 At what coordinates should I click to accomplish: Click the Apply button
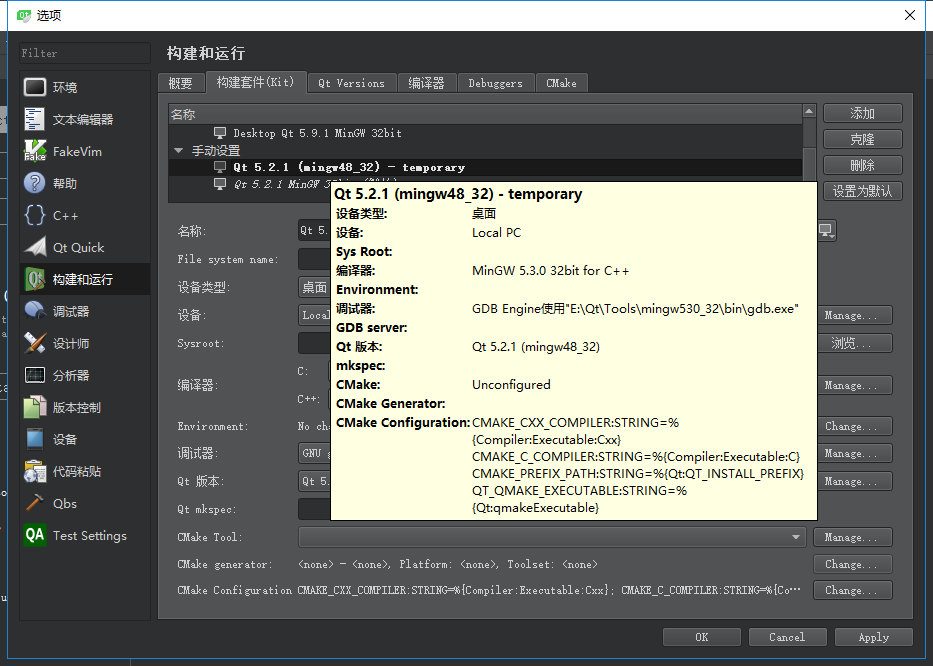pyautogui.click(x=873, y=637)
